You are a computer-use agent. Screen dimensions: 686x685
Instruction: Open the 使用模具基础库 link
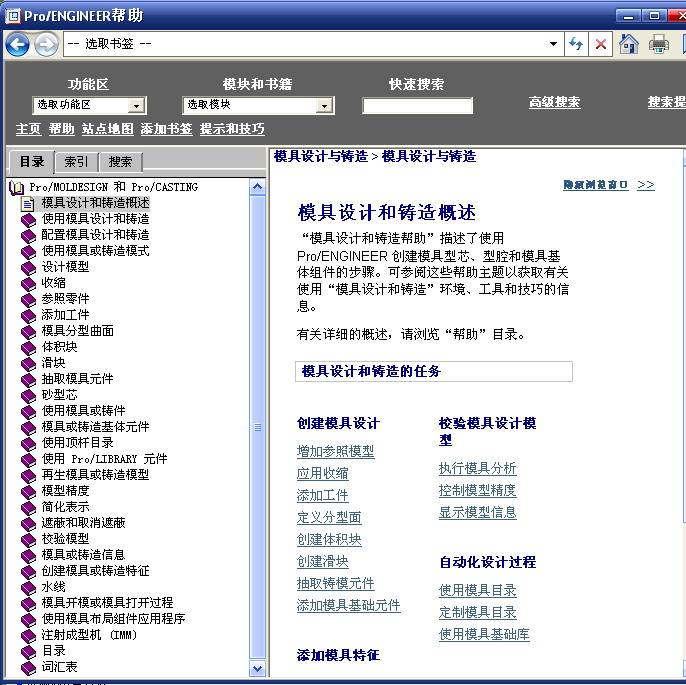click(x=484, y=634)
